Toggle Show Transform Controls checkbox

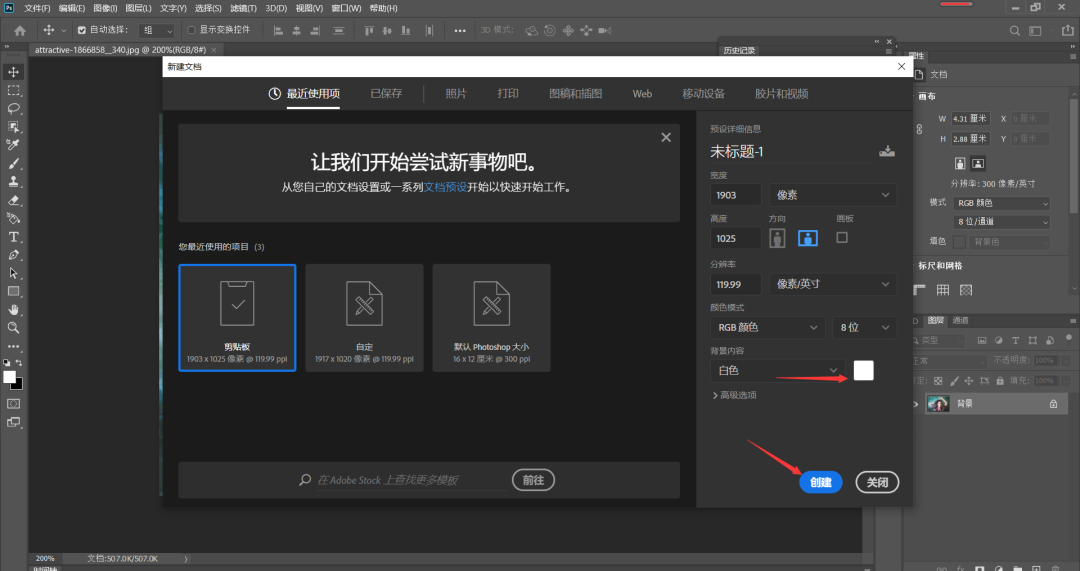tap(192, 30)
